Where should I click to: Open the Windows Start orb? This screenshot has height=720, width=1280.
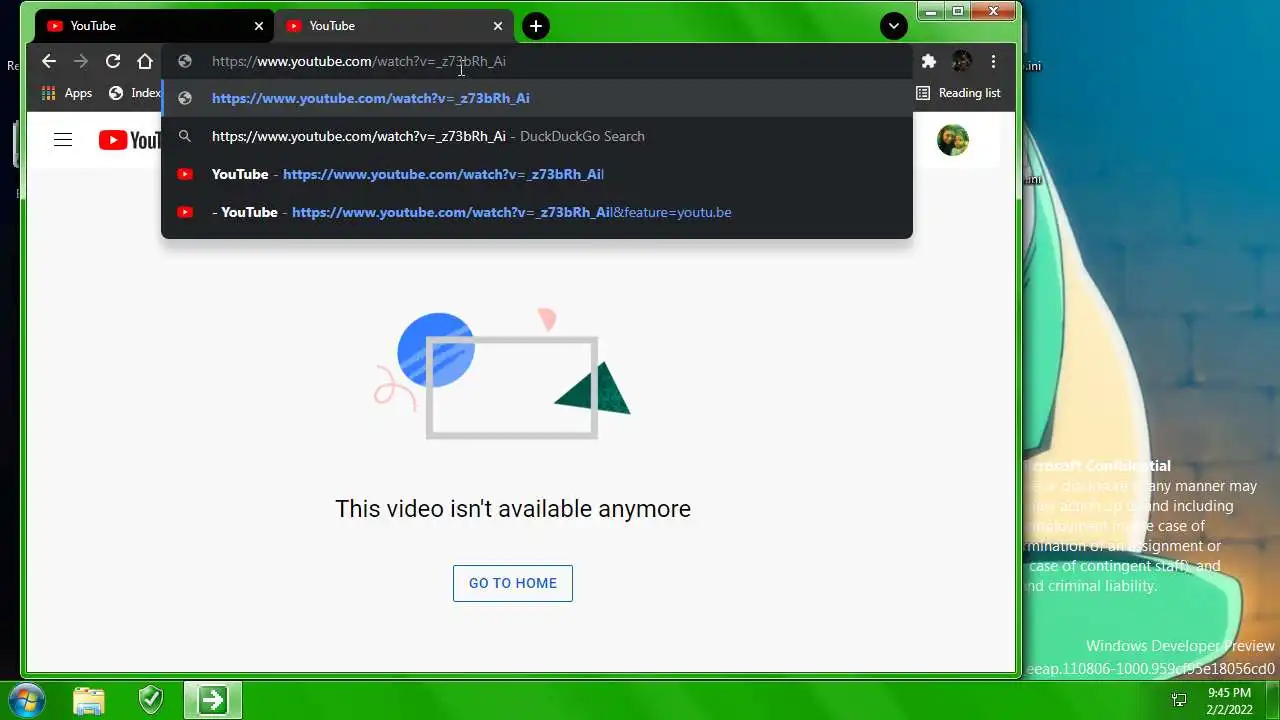click(27, 700)
